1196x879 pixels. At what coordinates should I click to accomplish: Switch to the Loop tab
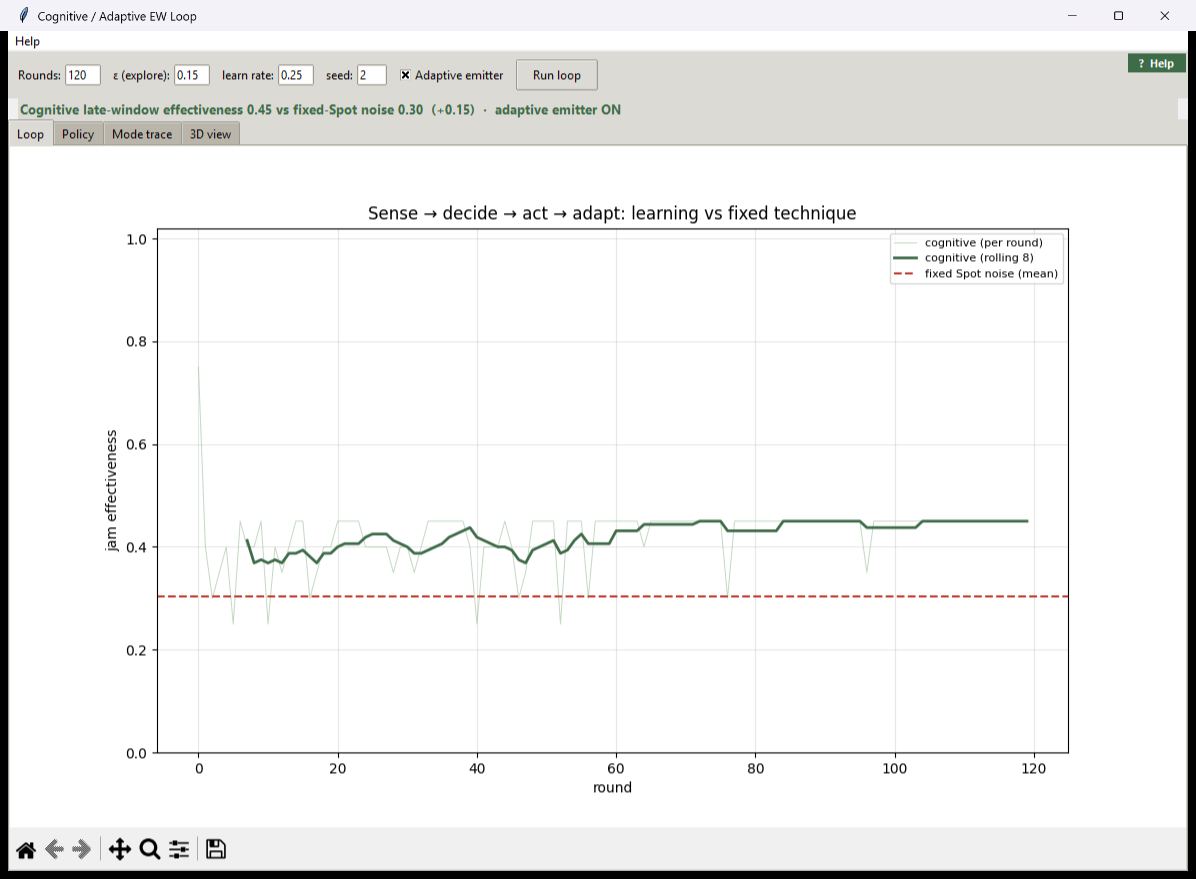(31, 134)
